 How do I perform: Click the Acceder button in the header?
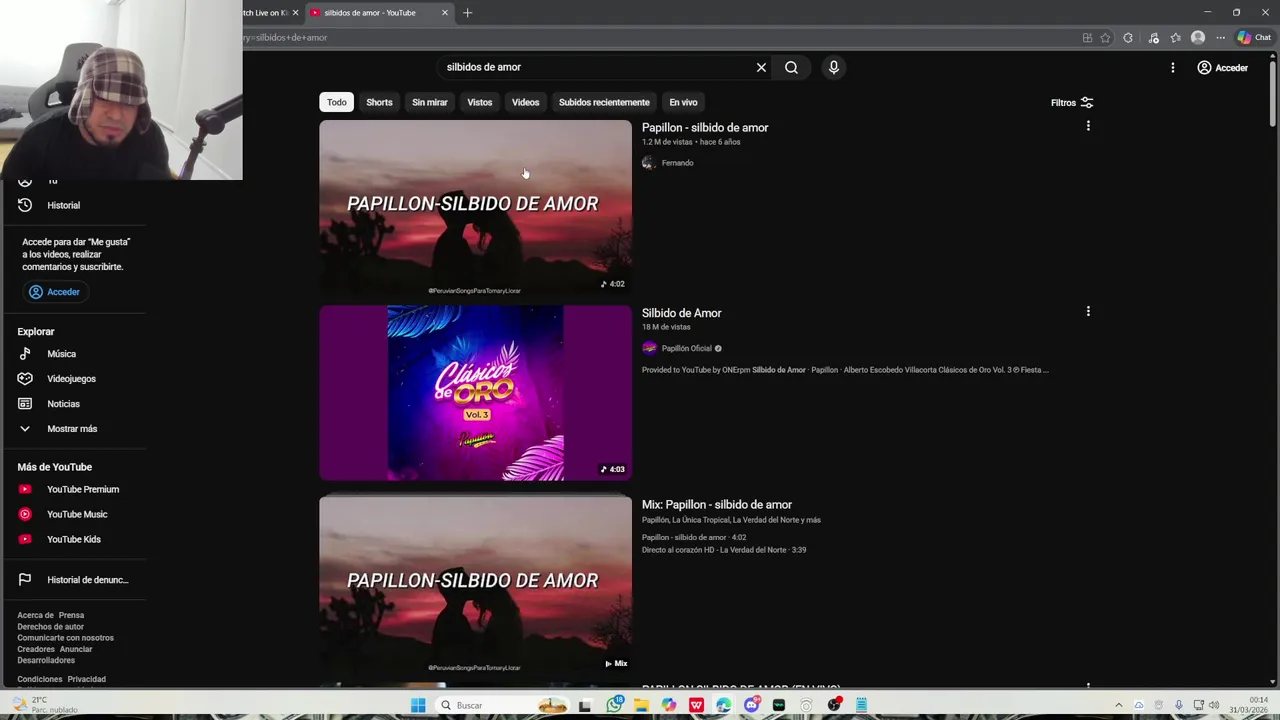[1223, 68]
